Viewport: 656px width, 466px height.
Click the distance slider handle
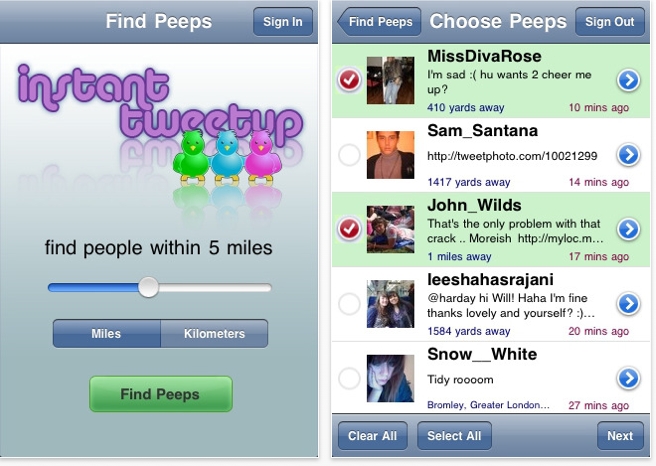[x=148, y=287]
